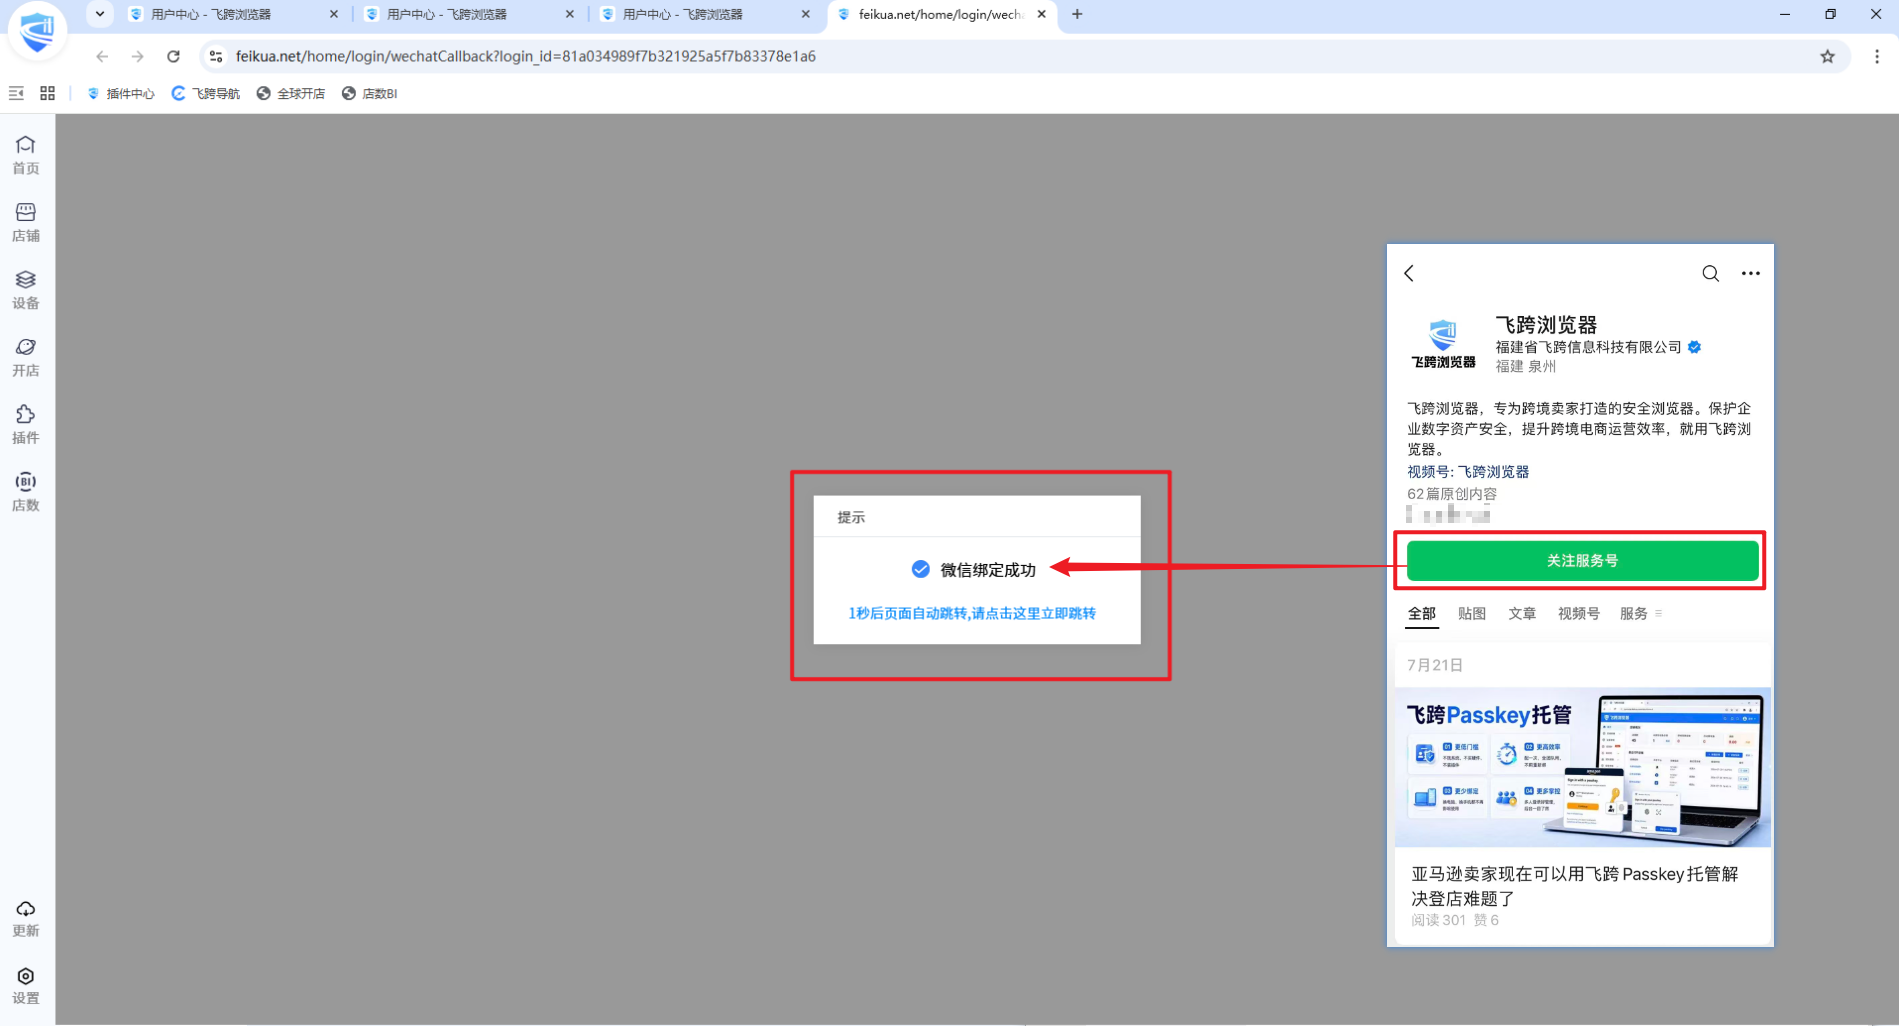Open the 首页 home icon in sidebar

[26, 154]
